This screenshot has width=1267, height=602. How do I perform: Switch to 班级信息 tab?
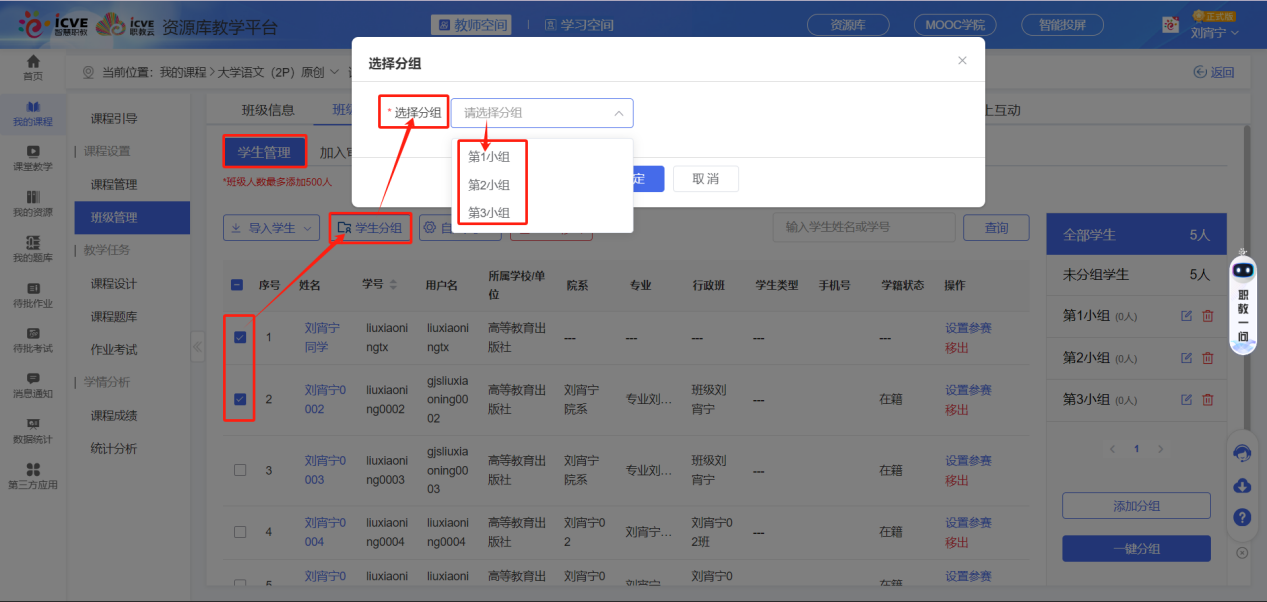point(268,110)
